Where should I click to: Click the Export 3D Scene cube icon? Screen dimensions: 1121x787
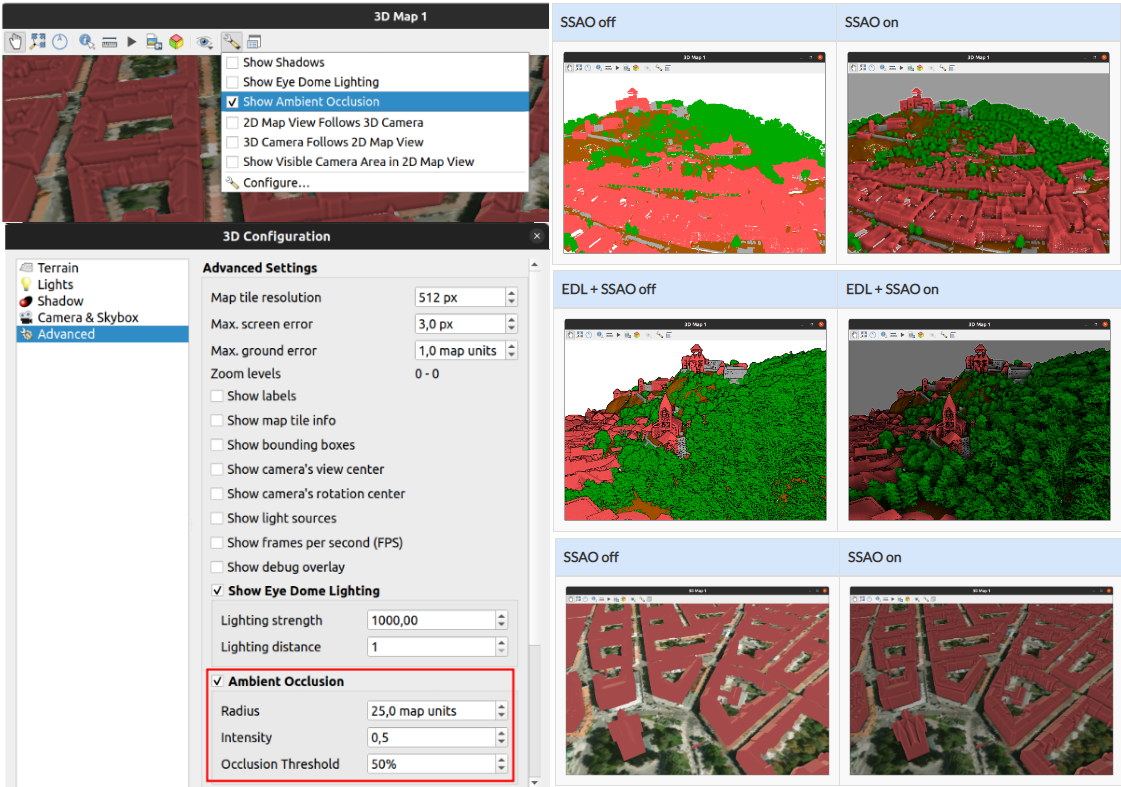pyautogui.click(x=176, y=42)
